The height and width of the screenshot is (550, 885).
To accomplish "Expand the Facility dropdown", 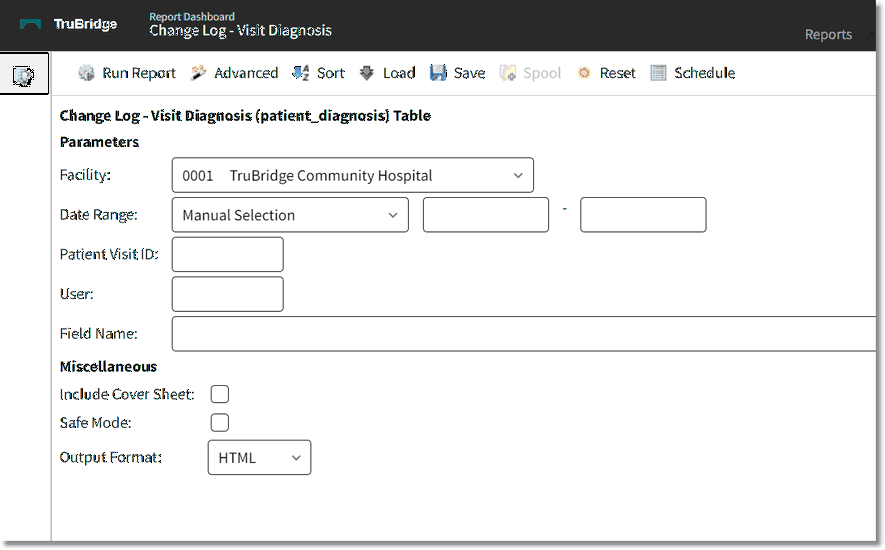I will tap(352, 175).
